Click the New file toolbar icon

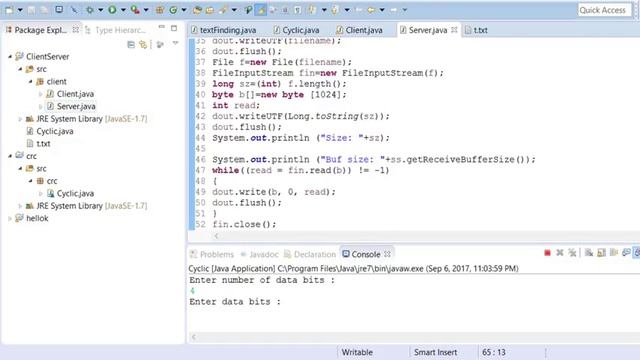click(x=9, y=10)
